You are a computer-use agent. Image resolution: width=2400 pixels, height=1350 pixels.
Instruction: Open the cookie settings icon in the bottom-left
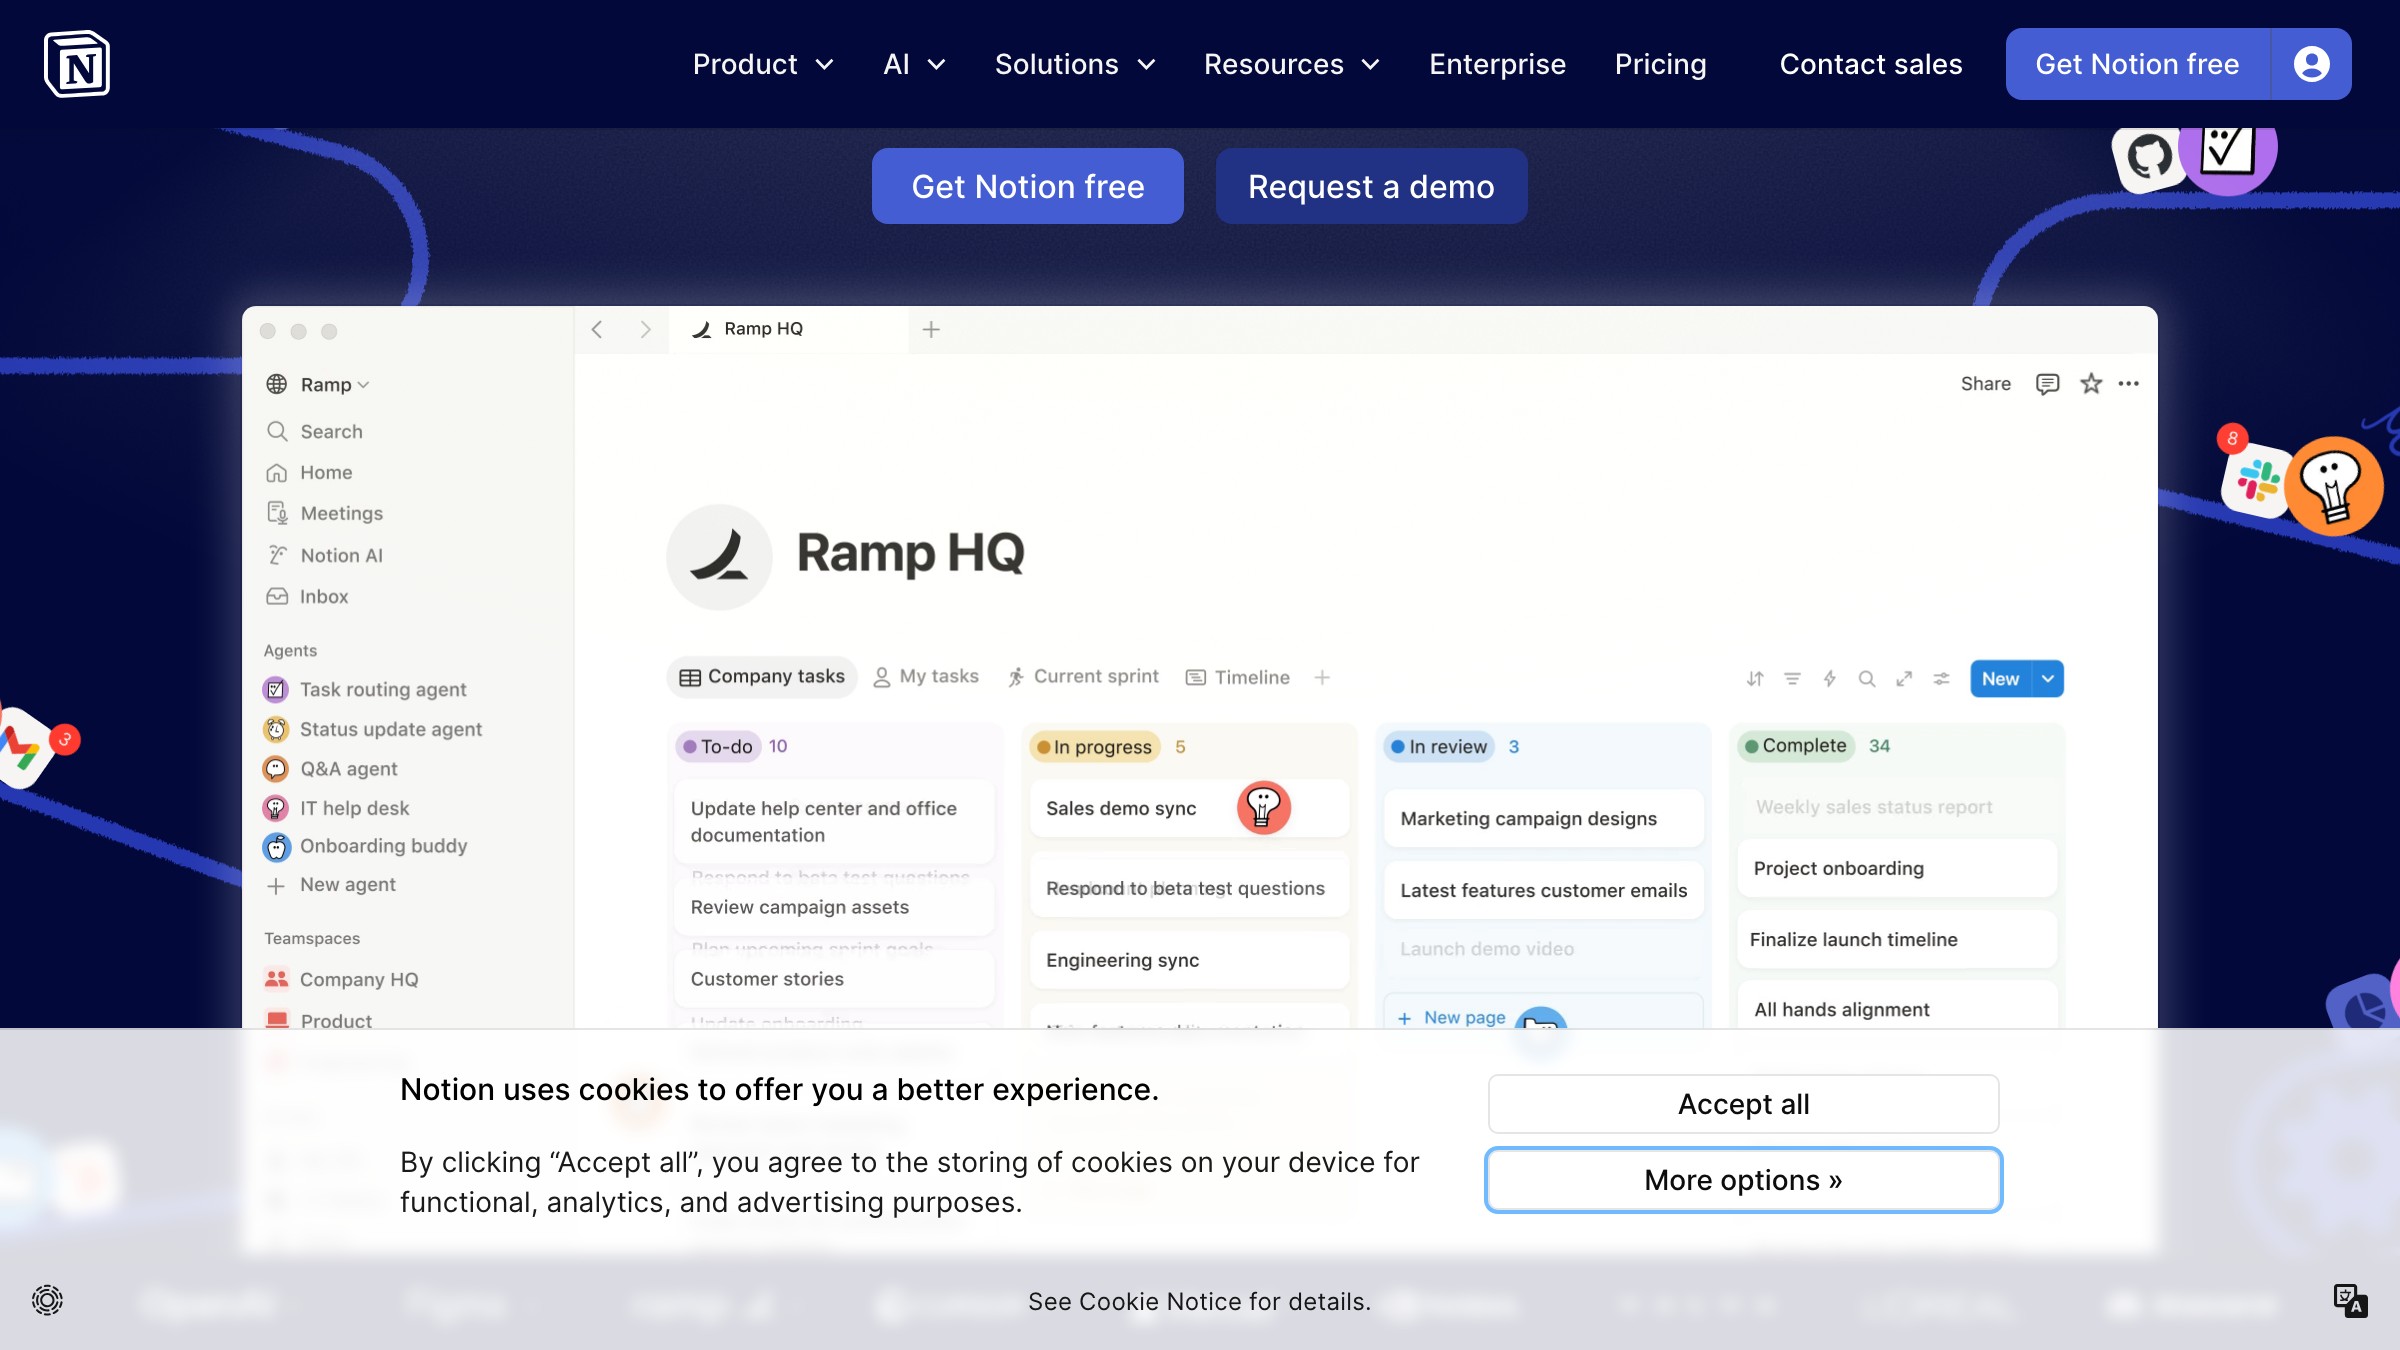47,1300
